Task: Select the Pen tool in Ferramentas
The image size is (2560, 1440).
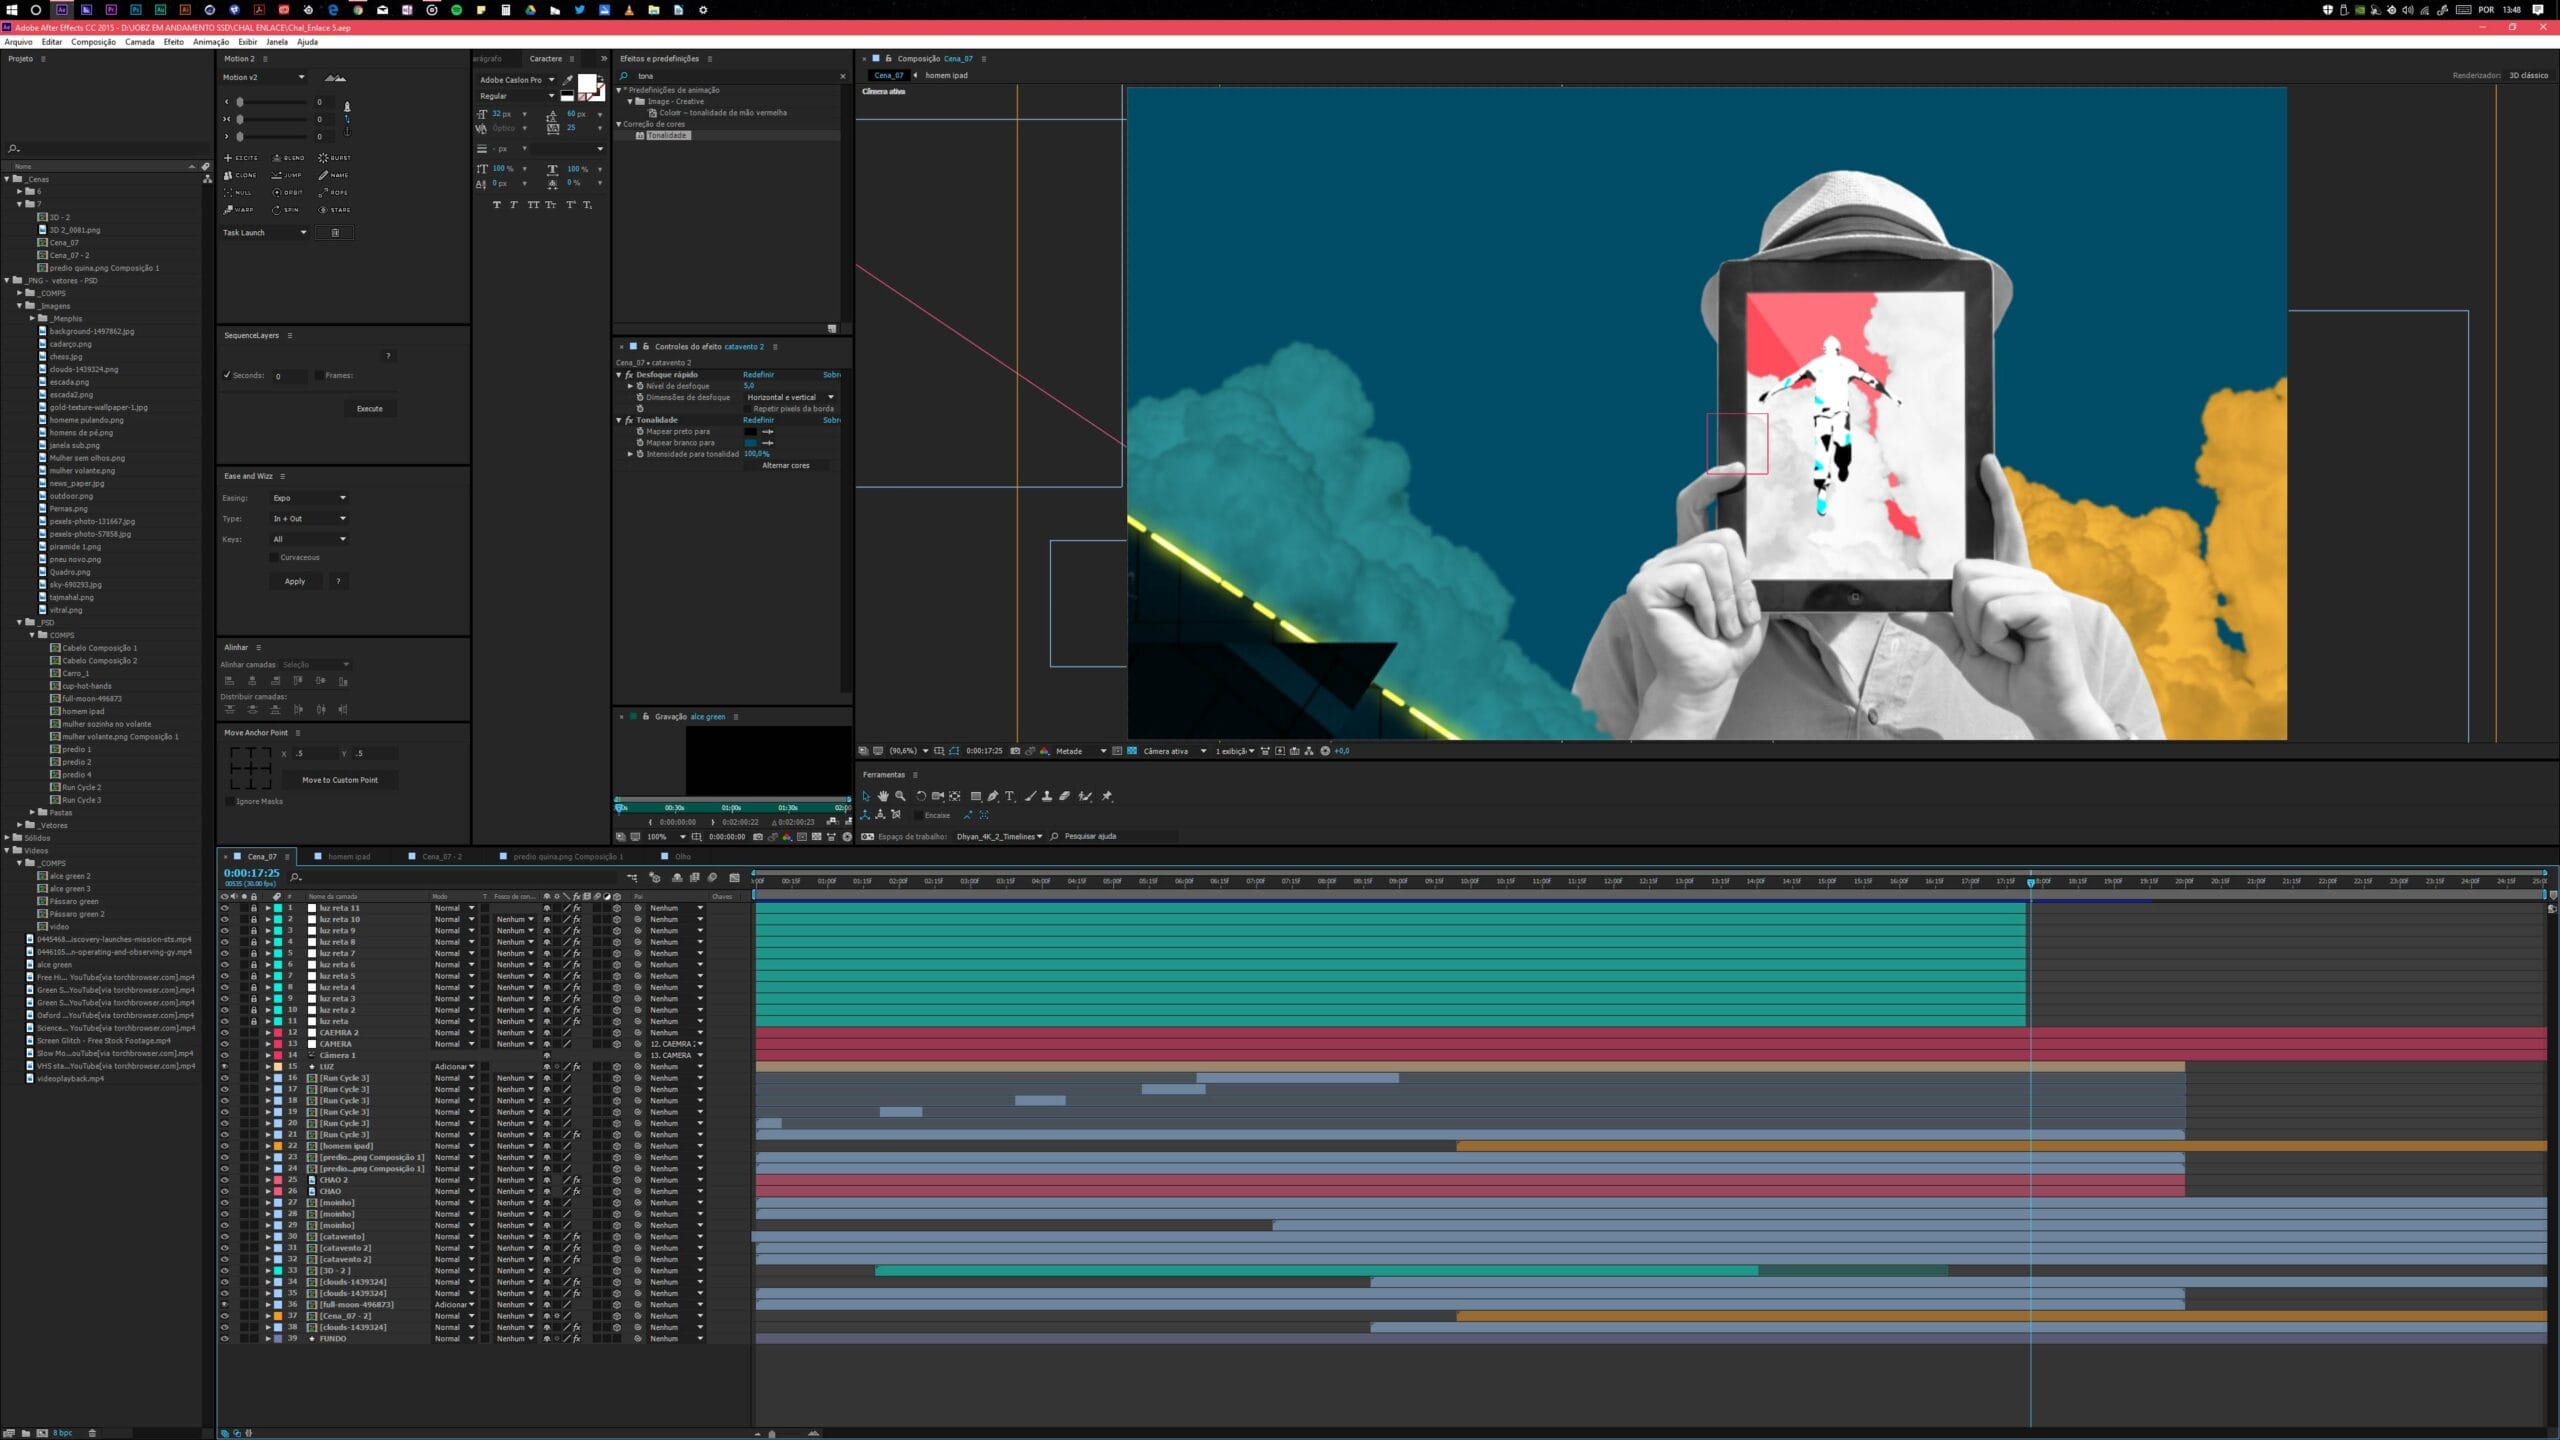Action: [x=993, y=796]
